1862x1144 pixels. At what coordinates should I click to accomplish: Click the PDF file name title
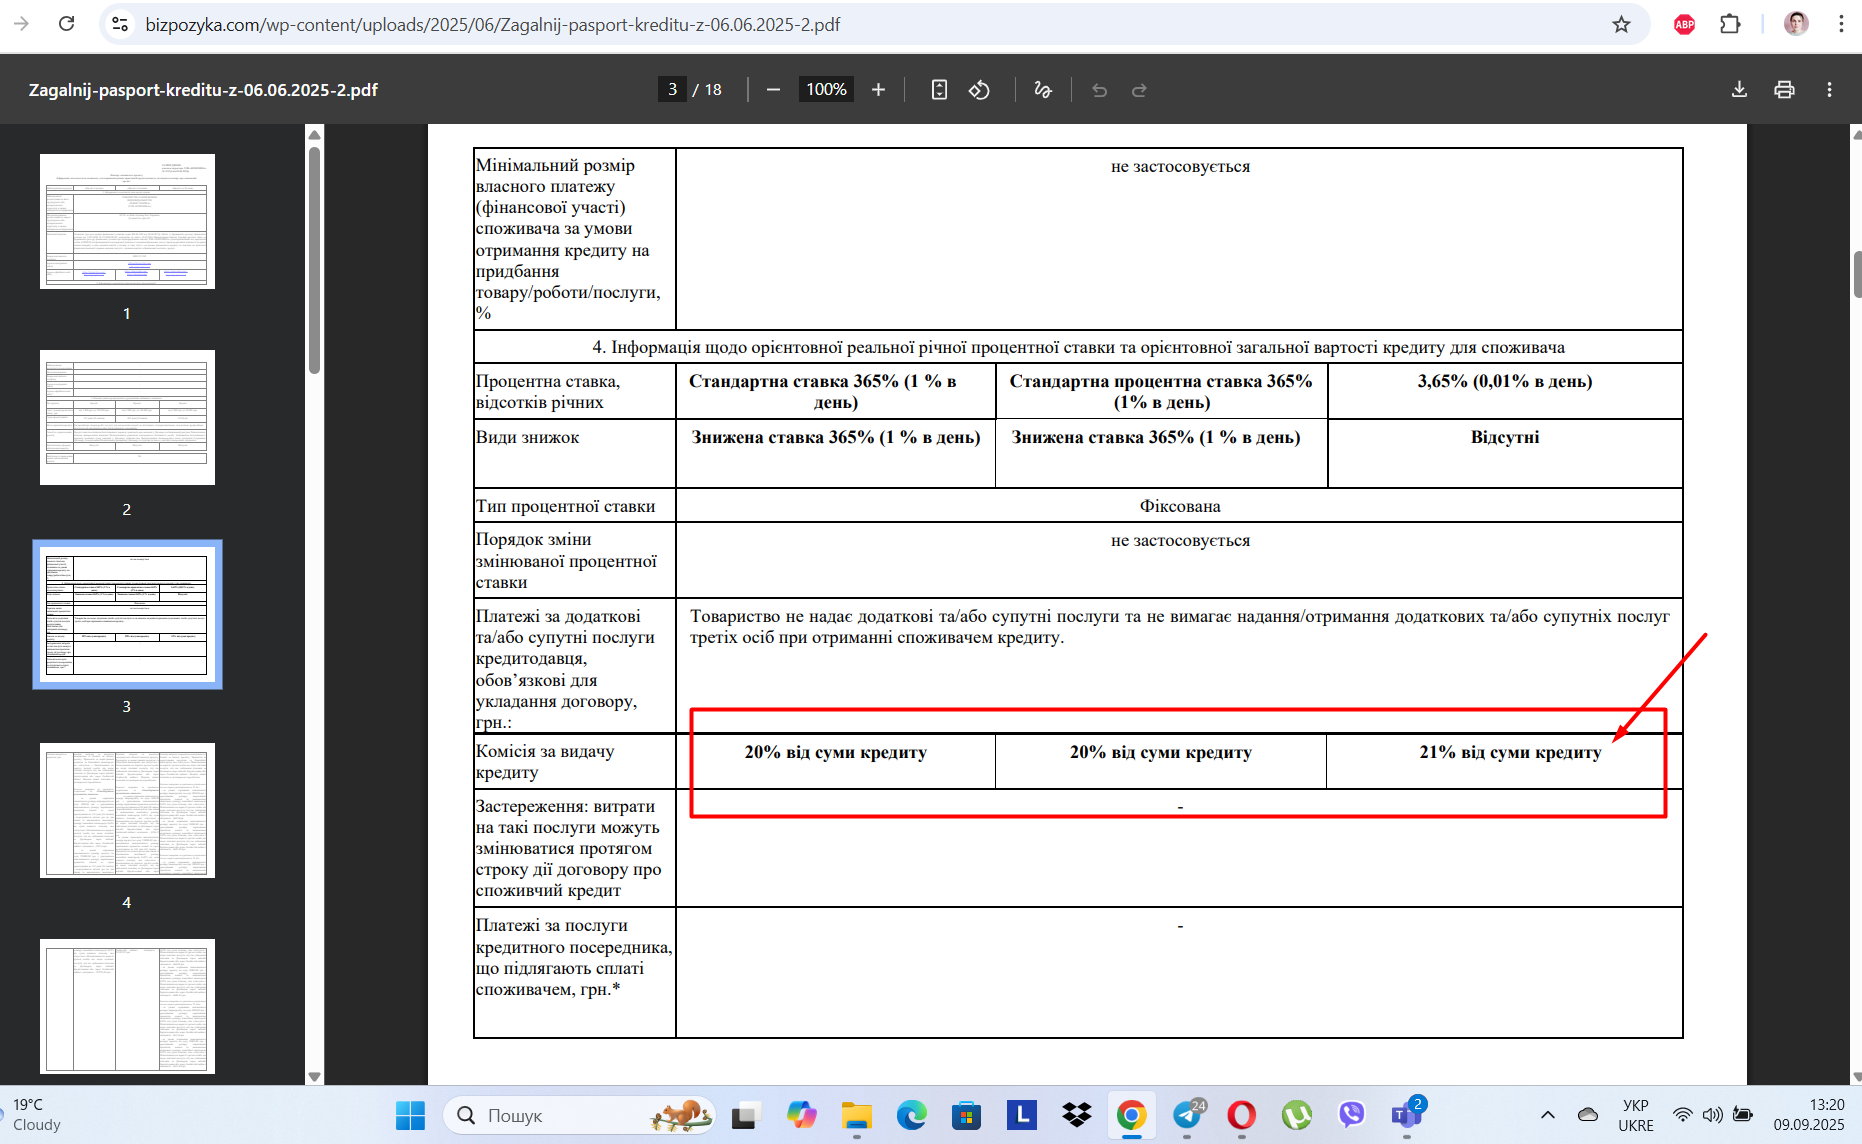(203, 90)
